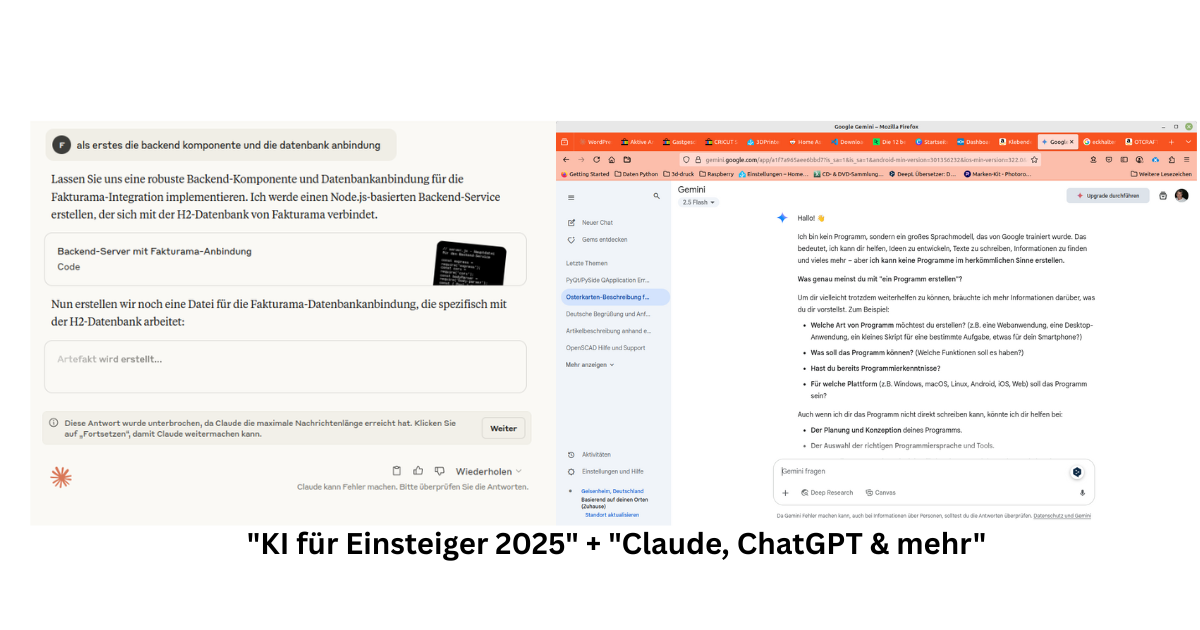Open the 2.5 Flash model dropdown
Image resolution: width=1200 pixels, height=630 pixels.
[x=699, y=202]
